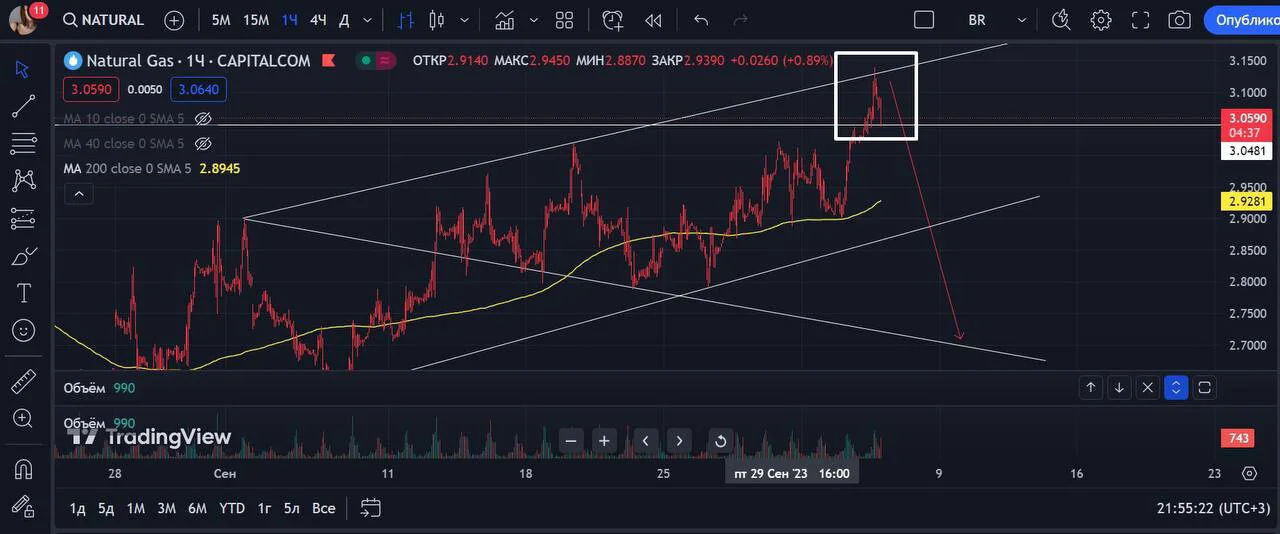1280x534 pixels.
Task: Open the BR layout name menu
Action: tap(977, 20)
